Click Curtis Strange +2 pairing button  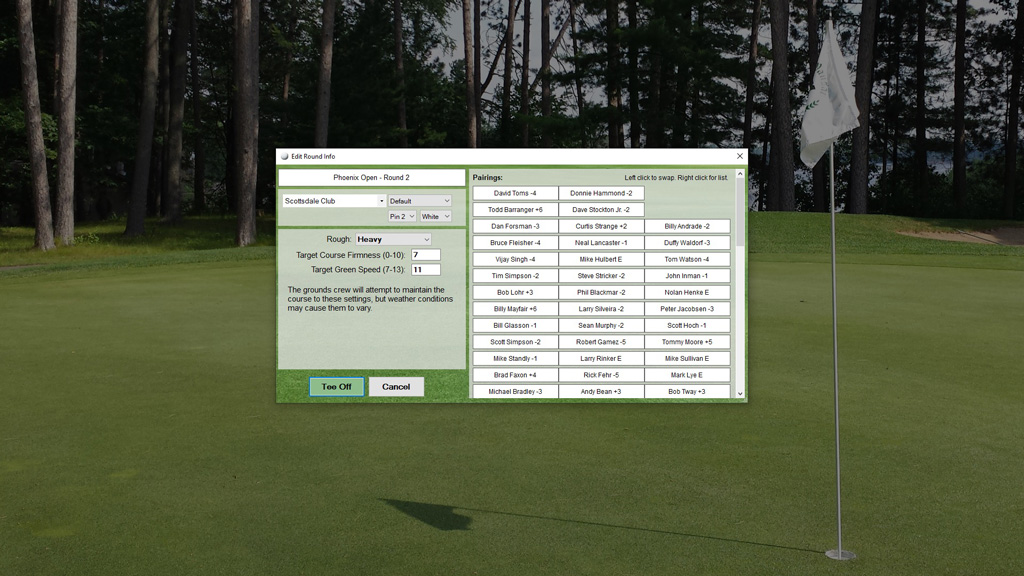coord(601,226)
